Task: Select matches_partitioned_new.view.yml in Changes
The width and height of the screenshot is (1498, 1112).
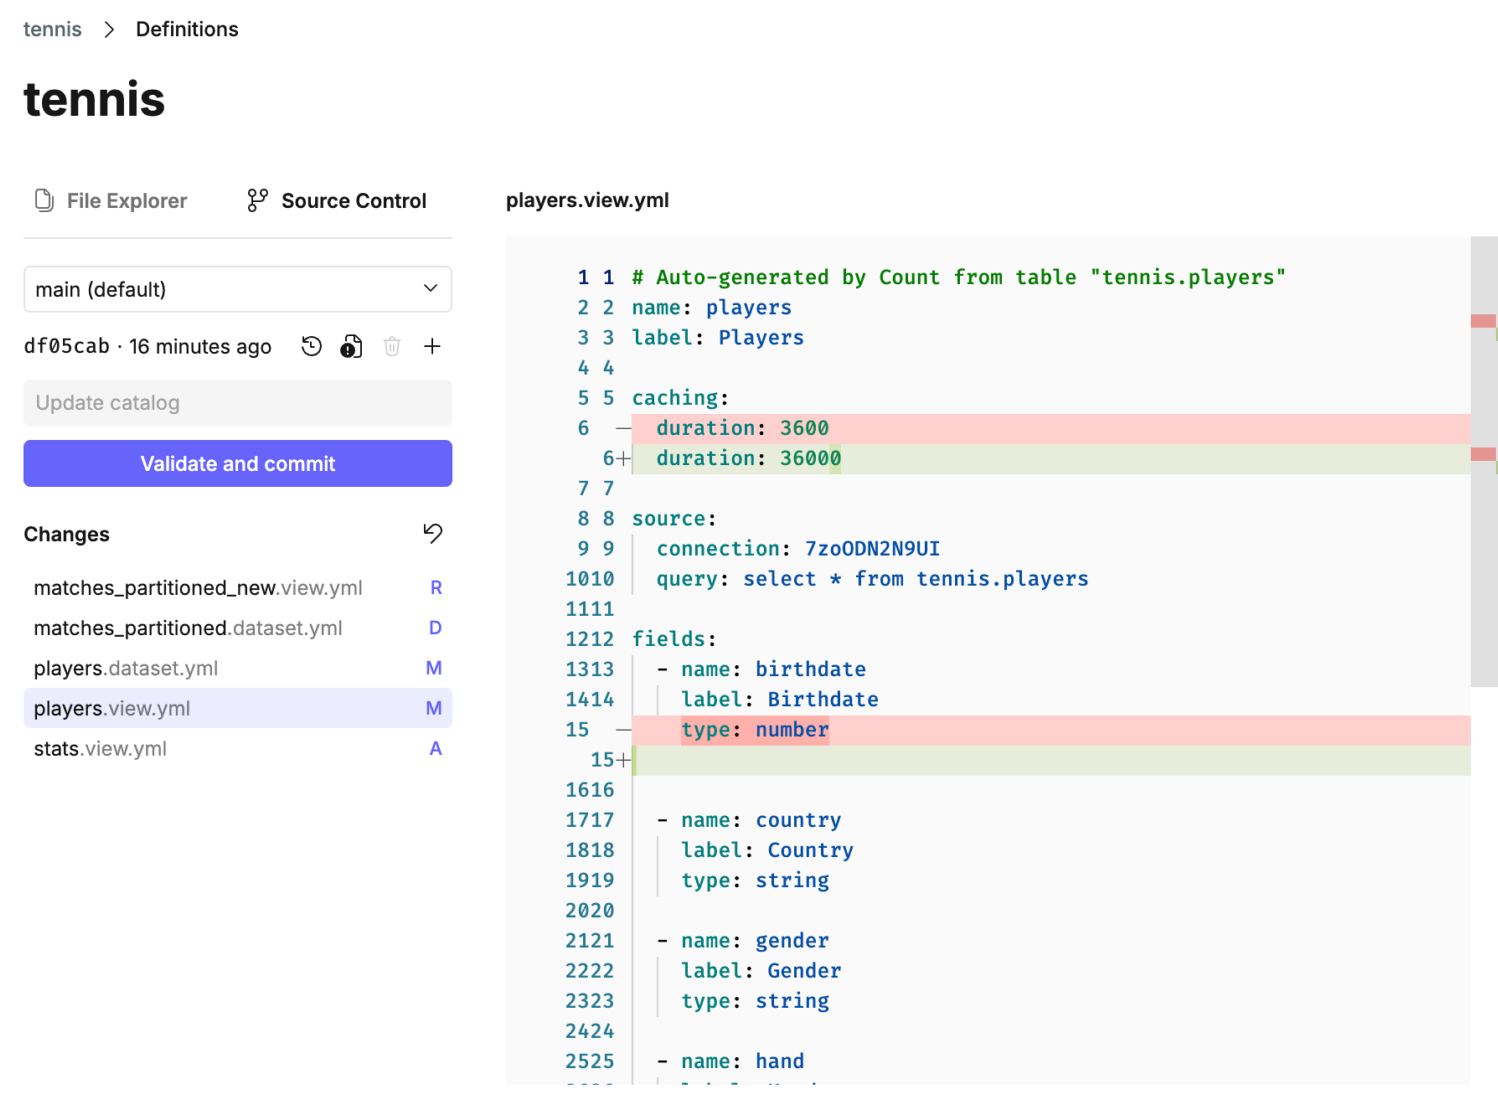Action: tap(198, 588)
